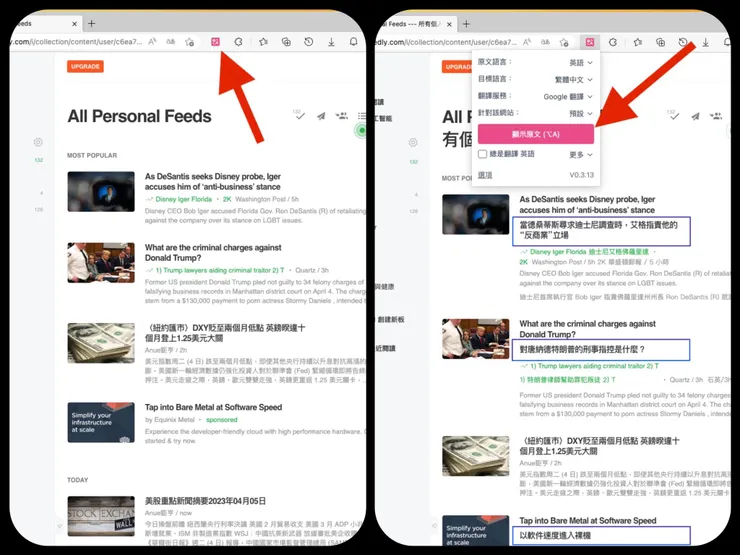740x555 pixels.
Task: Click the Trump courtroom thumbnail in the right window
Action: coord(476,339)
